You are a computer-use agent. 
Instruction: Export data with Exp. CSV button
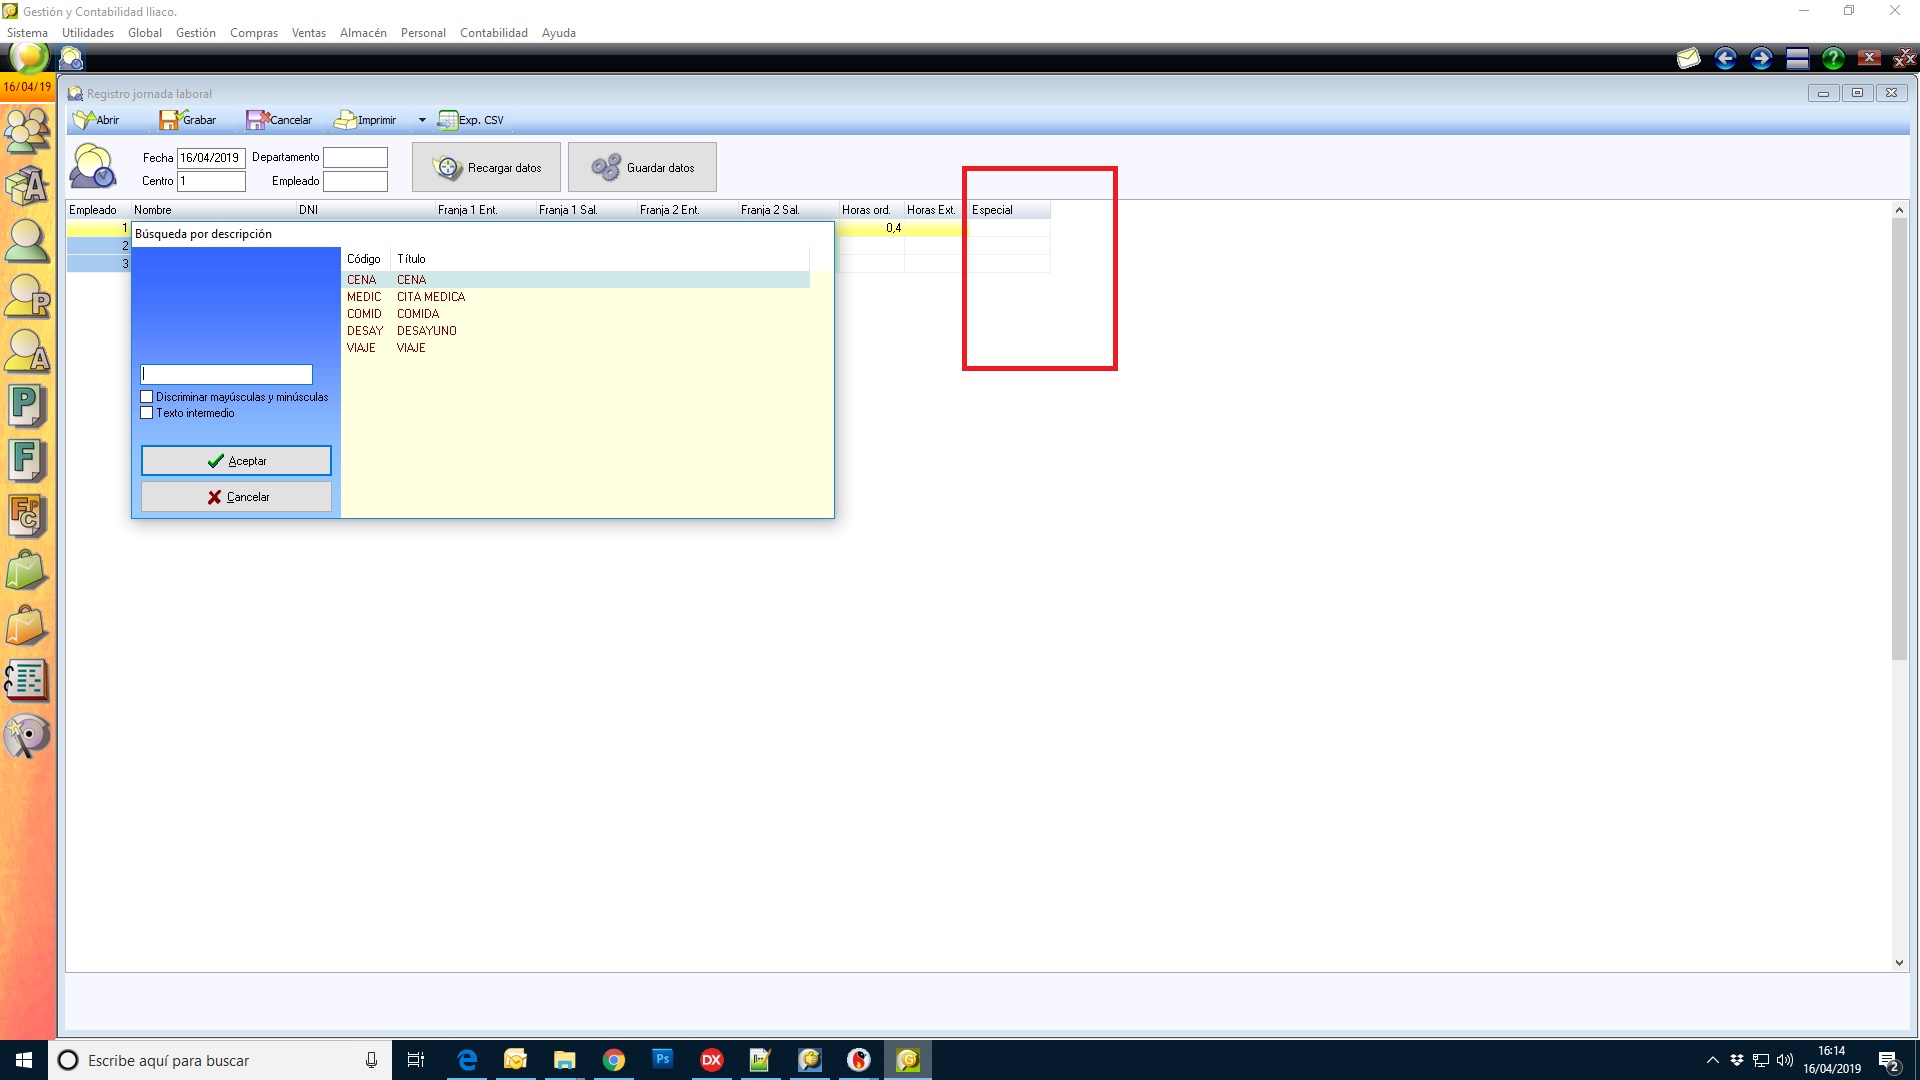click(x=471, y=120)
